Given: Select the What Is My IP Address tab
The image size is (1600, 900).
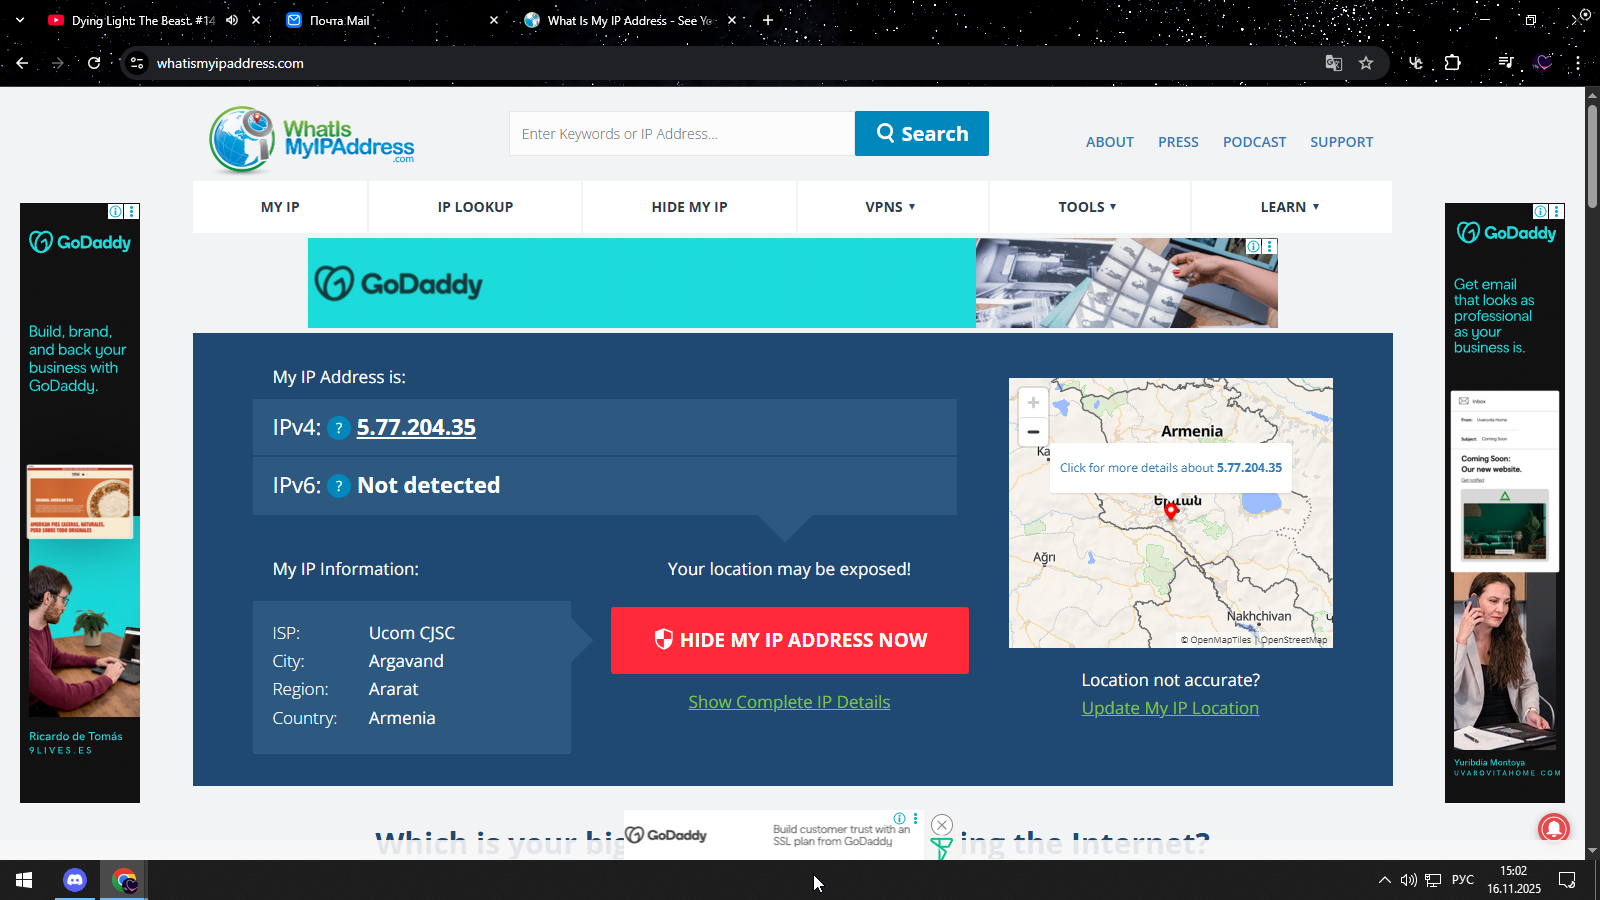Looking at the screenshot, I should click(x=630, y=20).
